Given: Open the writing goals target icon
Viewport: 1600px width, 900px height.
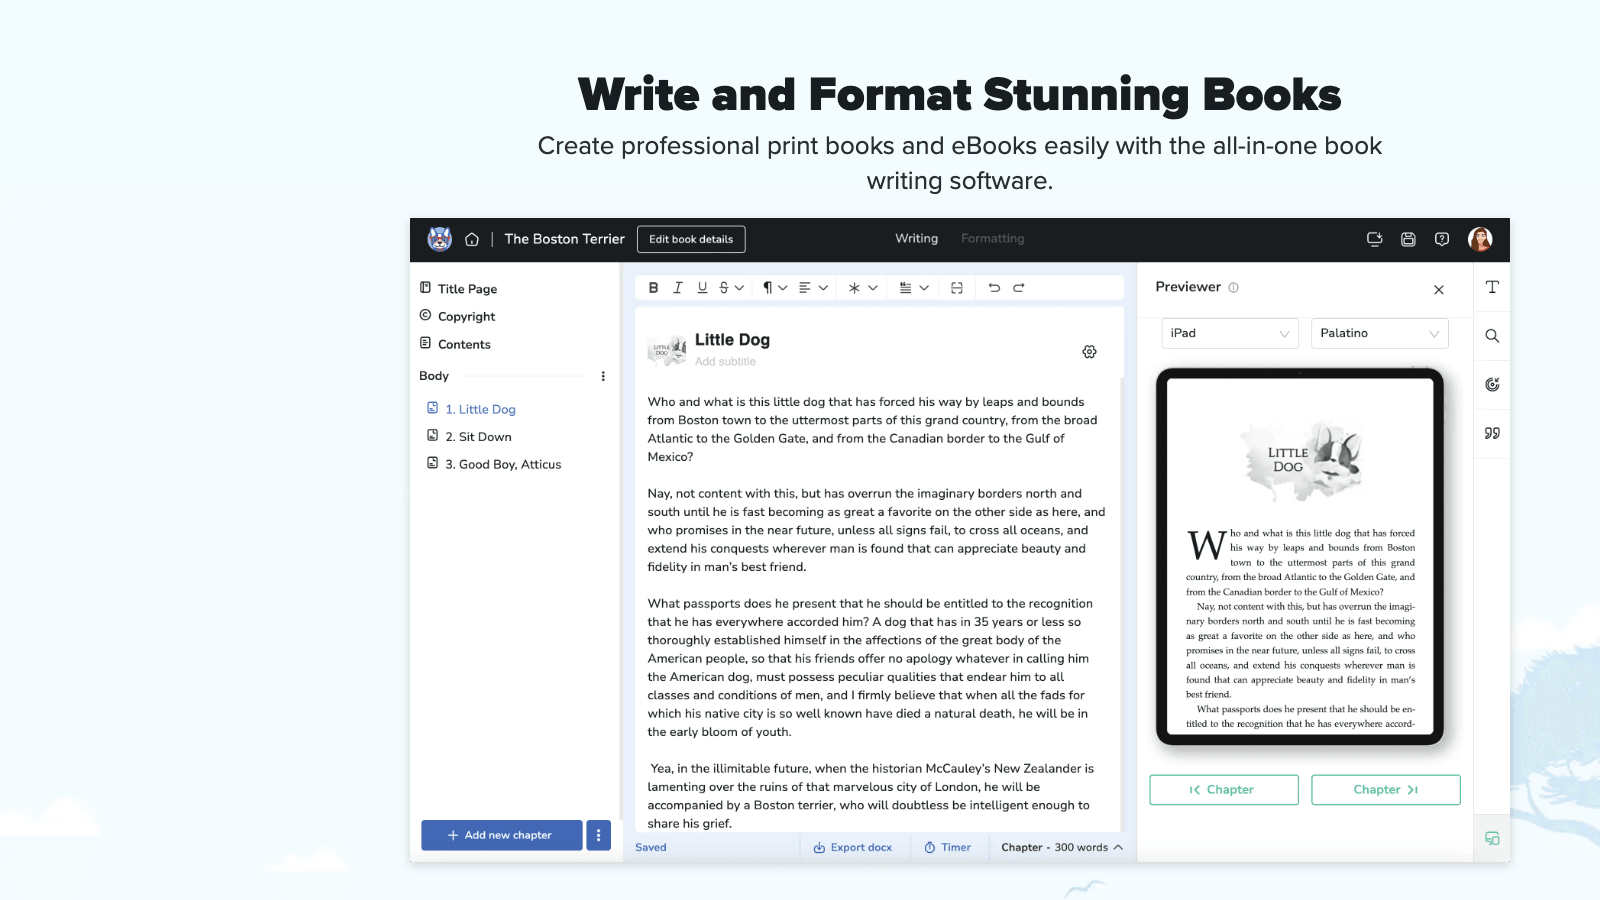Looking at the screenshot, I should click(x=1492, y=384).
